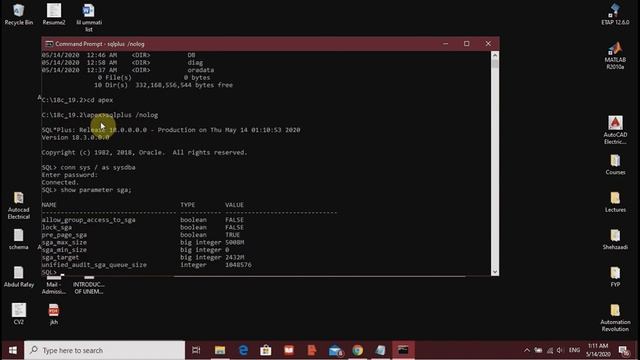Open the notification Action Center
Viewport: 640px width, 360px height.
point(623,350)
